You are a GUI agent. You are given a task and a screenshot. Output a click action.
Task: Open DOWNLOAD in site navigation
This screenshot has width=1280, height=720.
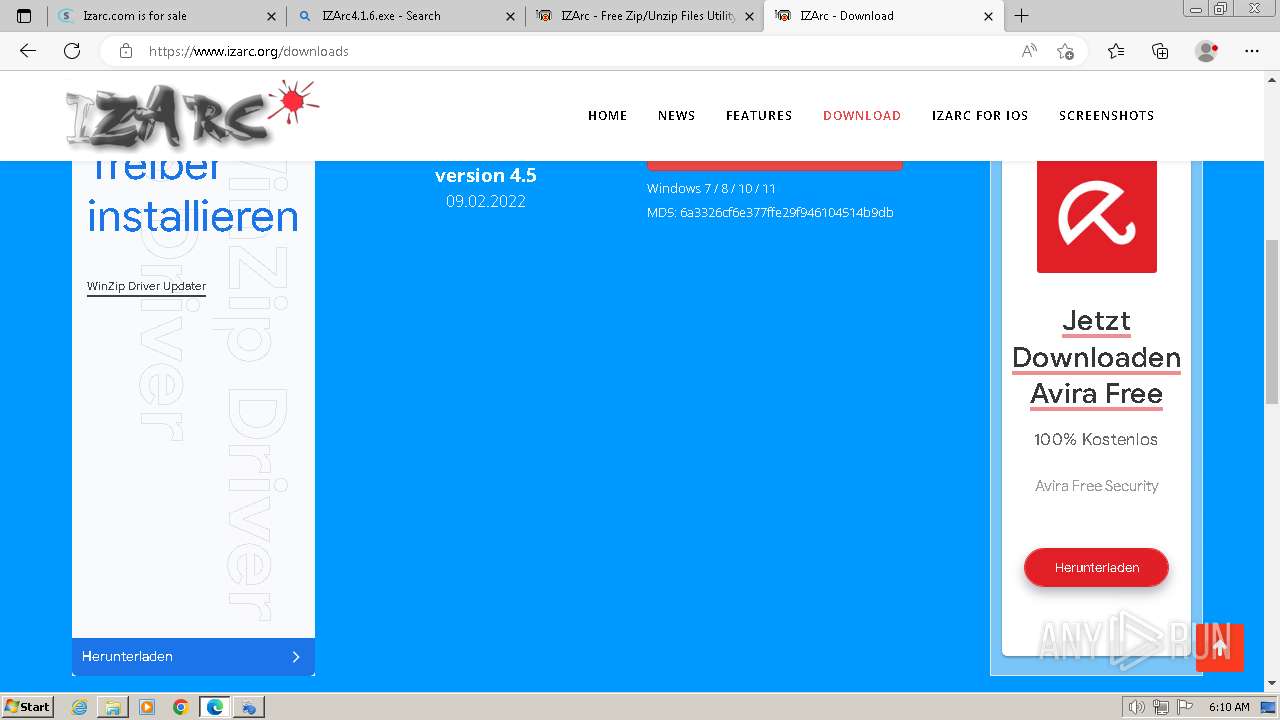coord(862,115)
